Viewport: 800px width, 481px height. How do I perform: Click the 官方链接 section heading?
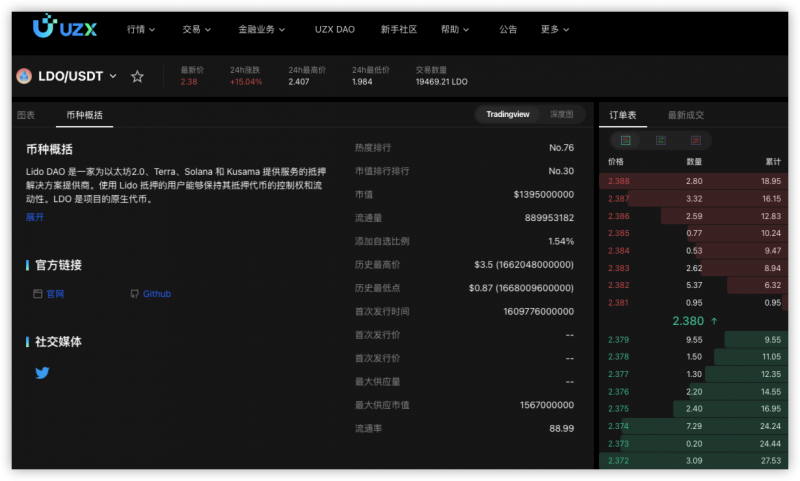58,265
